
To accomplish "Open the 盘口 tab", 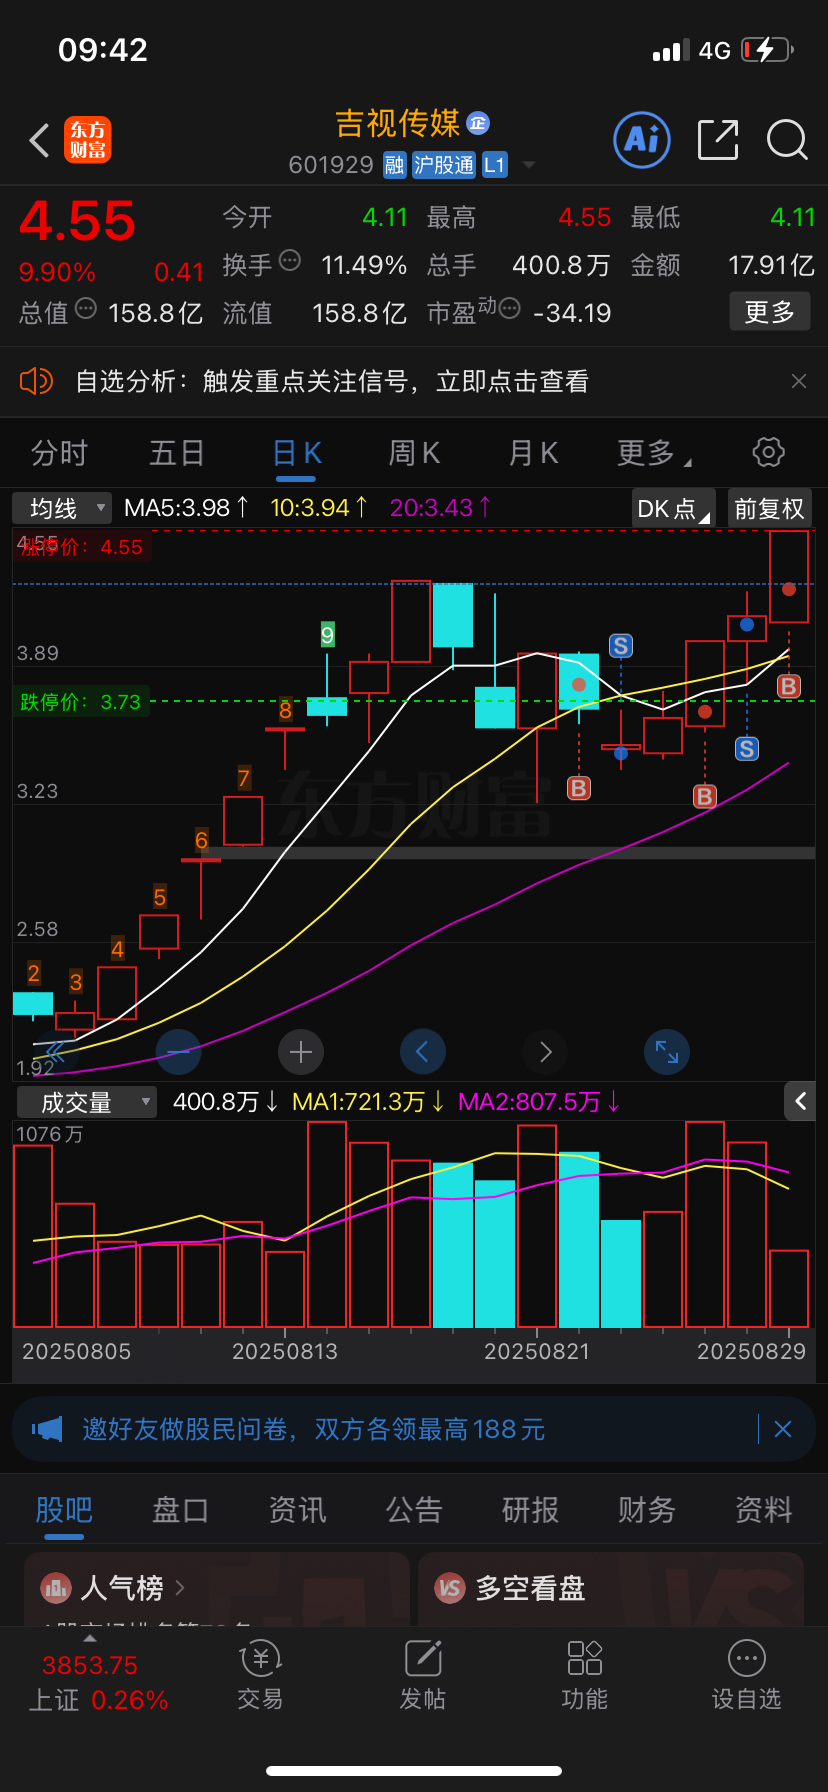I will [180, 1509].
